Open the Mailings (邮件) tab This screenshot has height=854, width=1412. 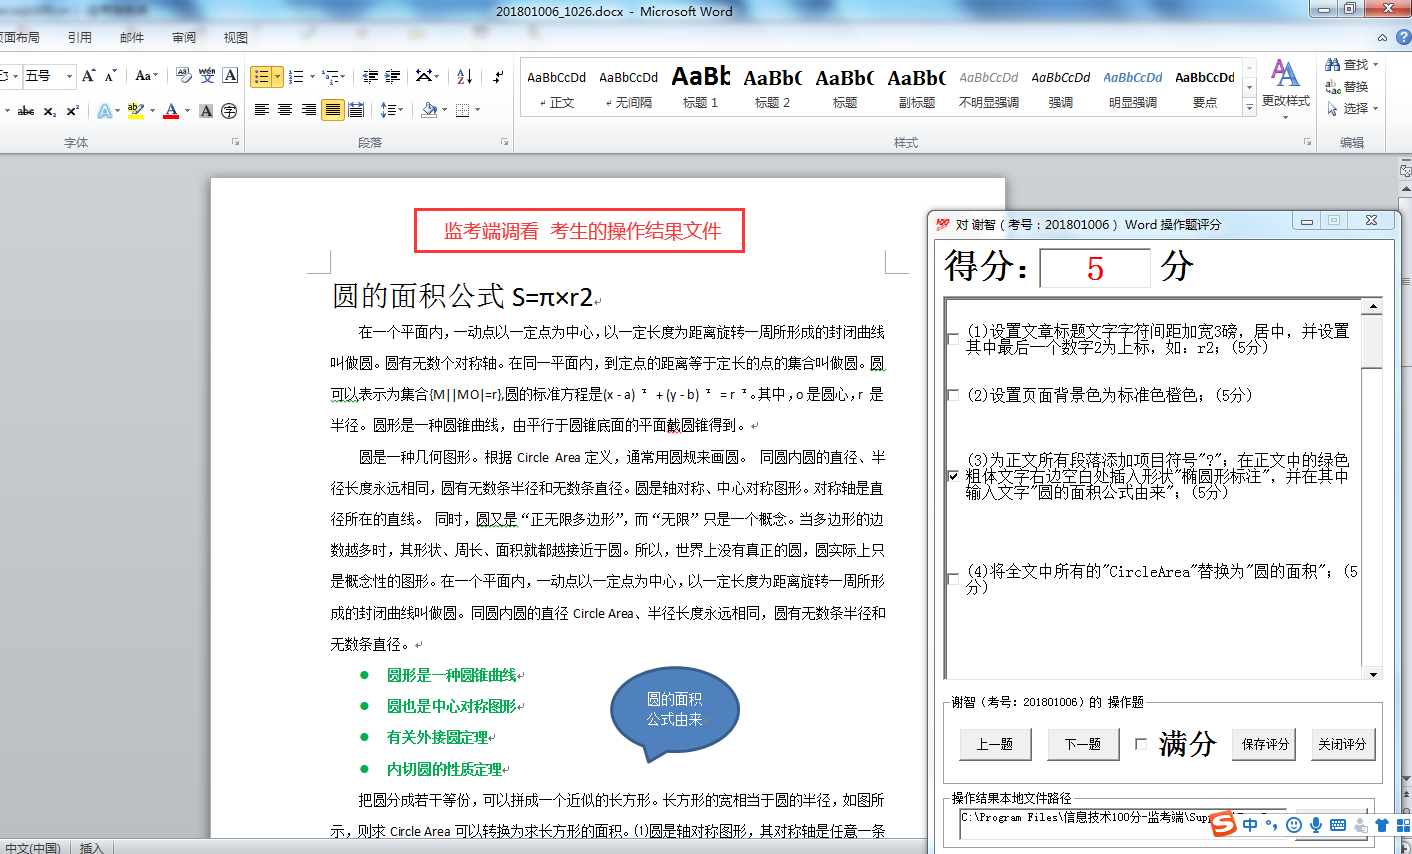(132, 37)
